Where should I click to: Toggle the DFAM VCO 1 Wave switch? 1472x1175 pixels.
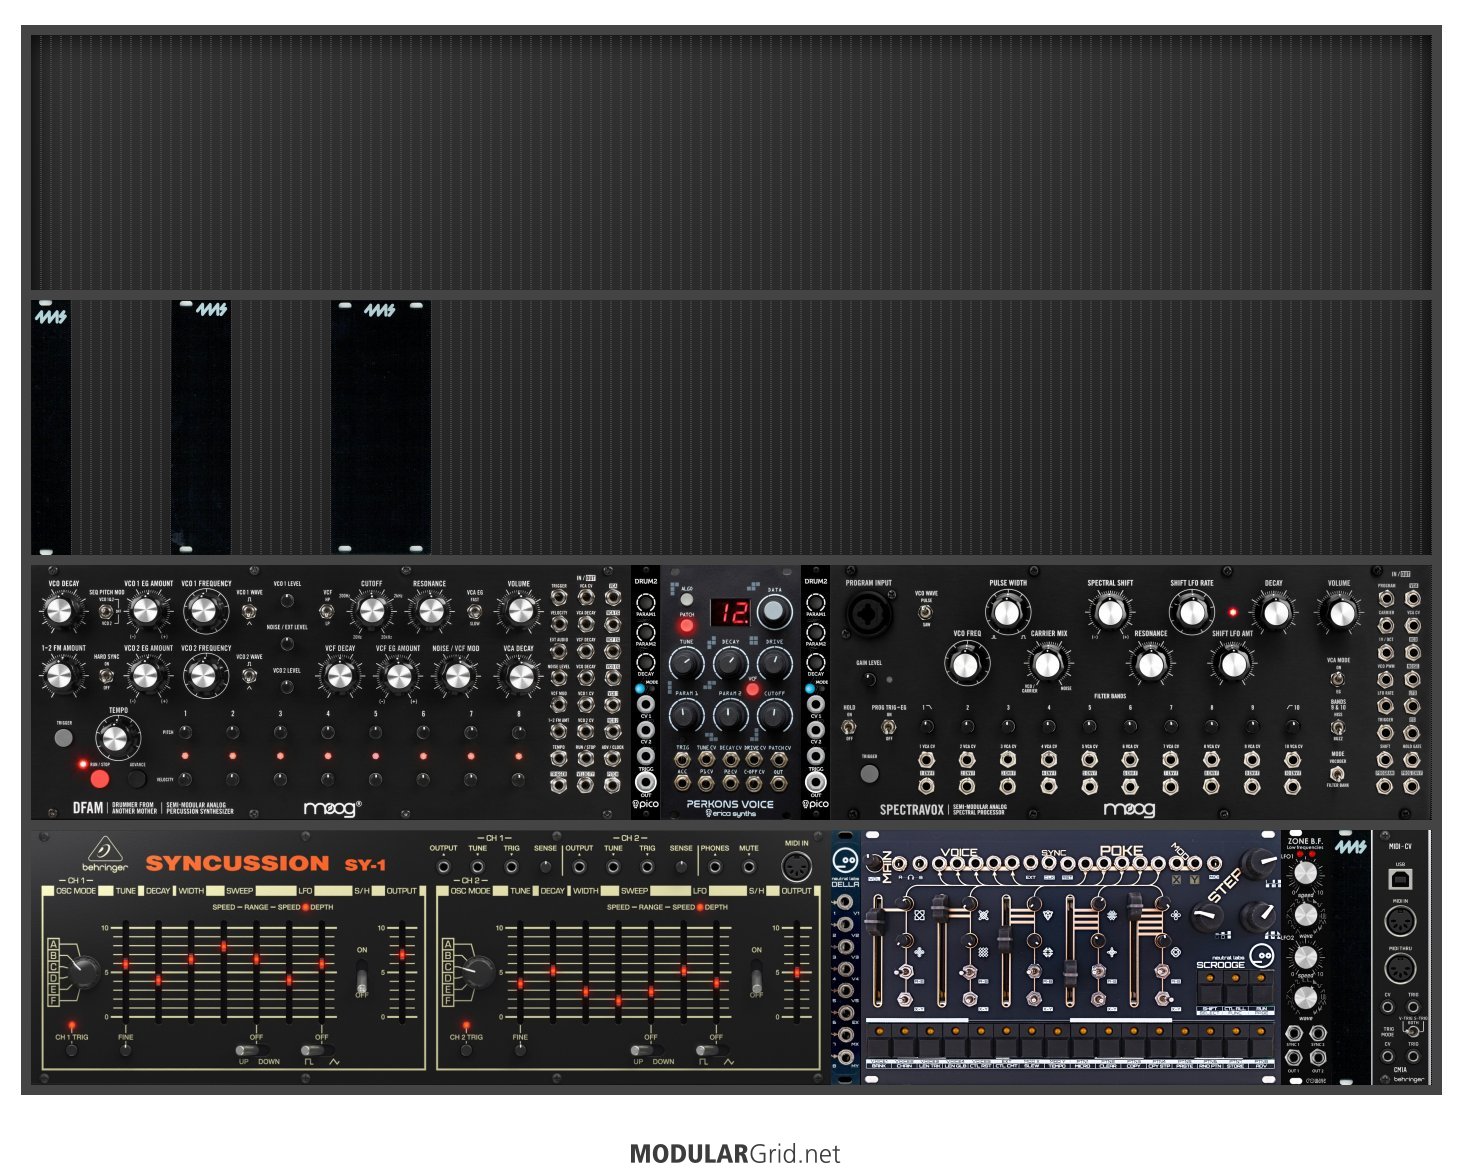point(248,611)
